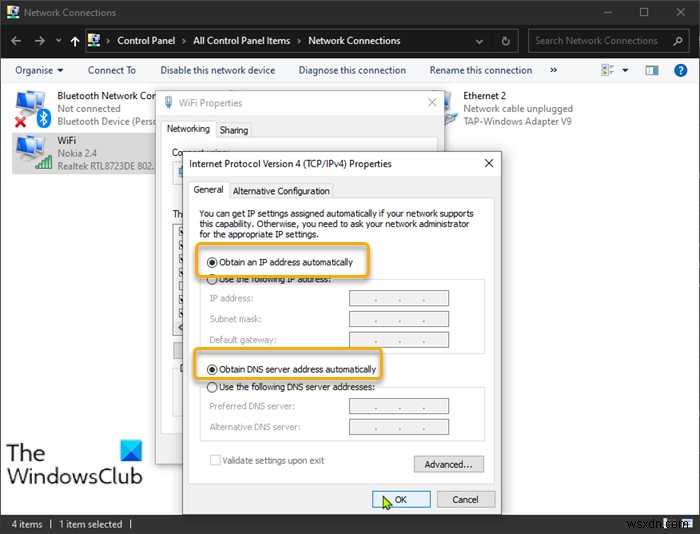Open All Control Panel Items breadcrumb
700x534 pixels.
pyautogui.click(x=242, y=41)
